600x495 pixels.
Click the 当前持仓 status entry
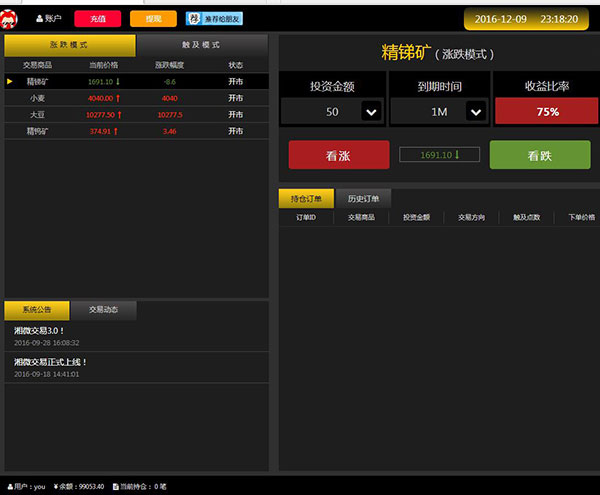140,487
